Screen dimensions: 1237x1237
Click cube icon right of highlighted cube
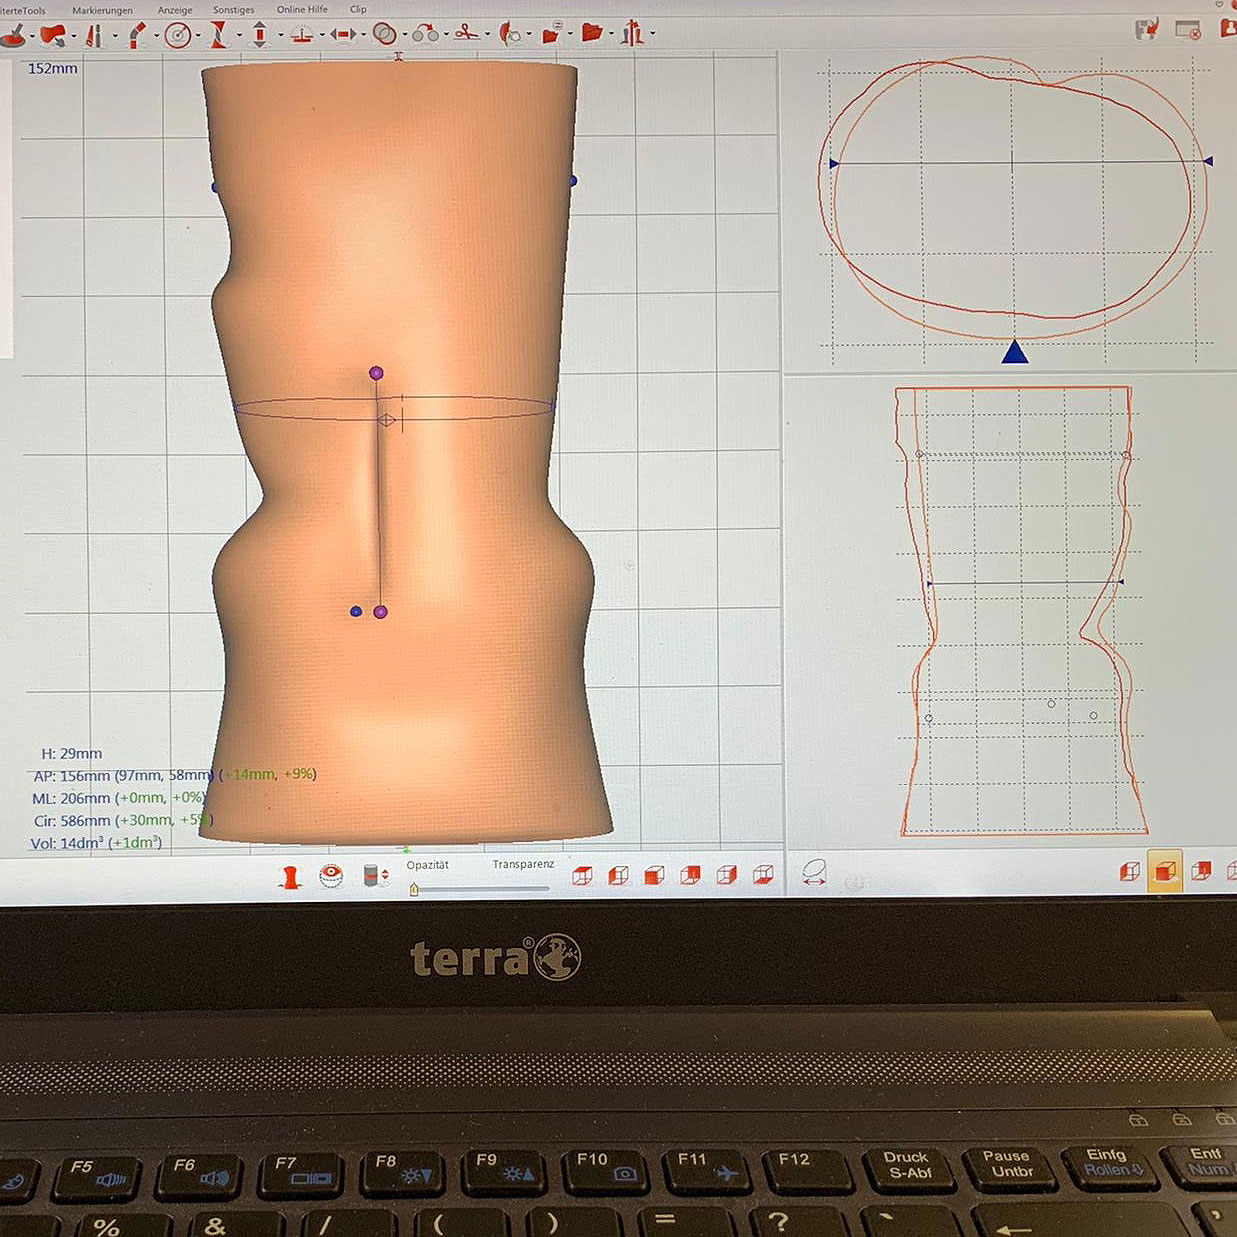pos(1201,871)
